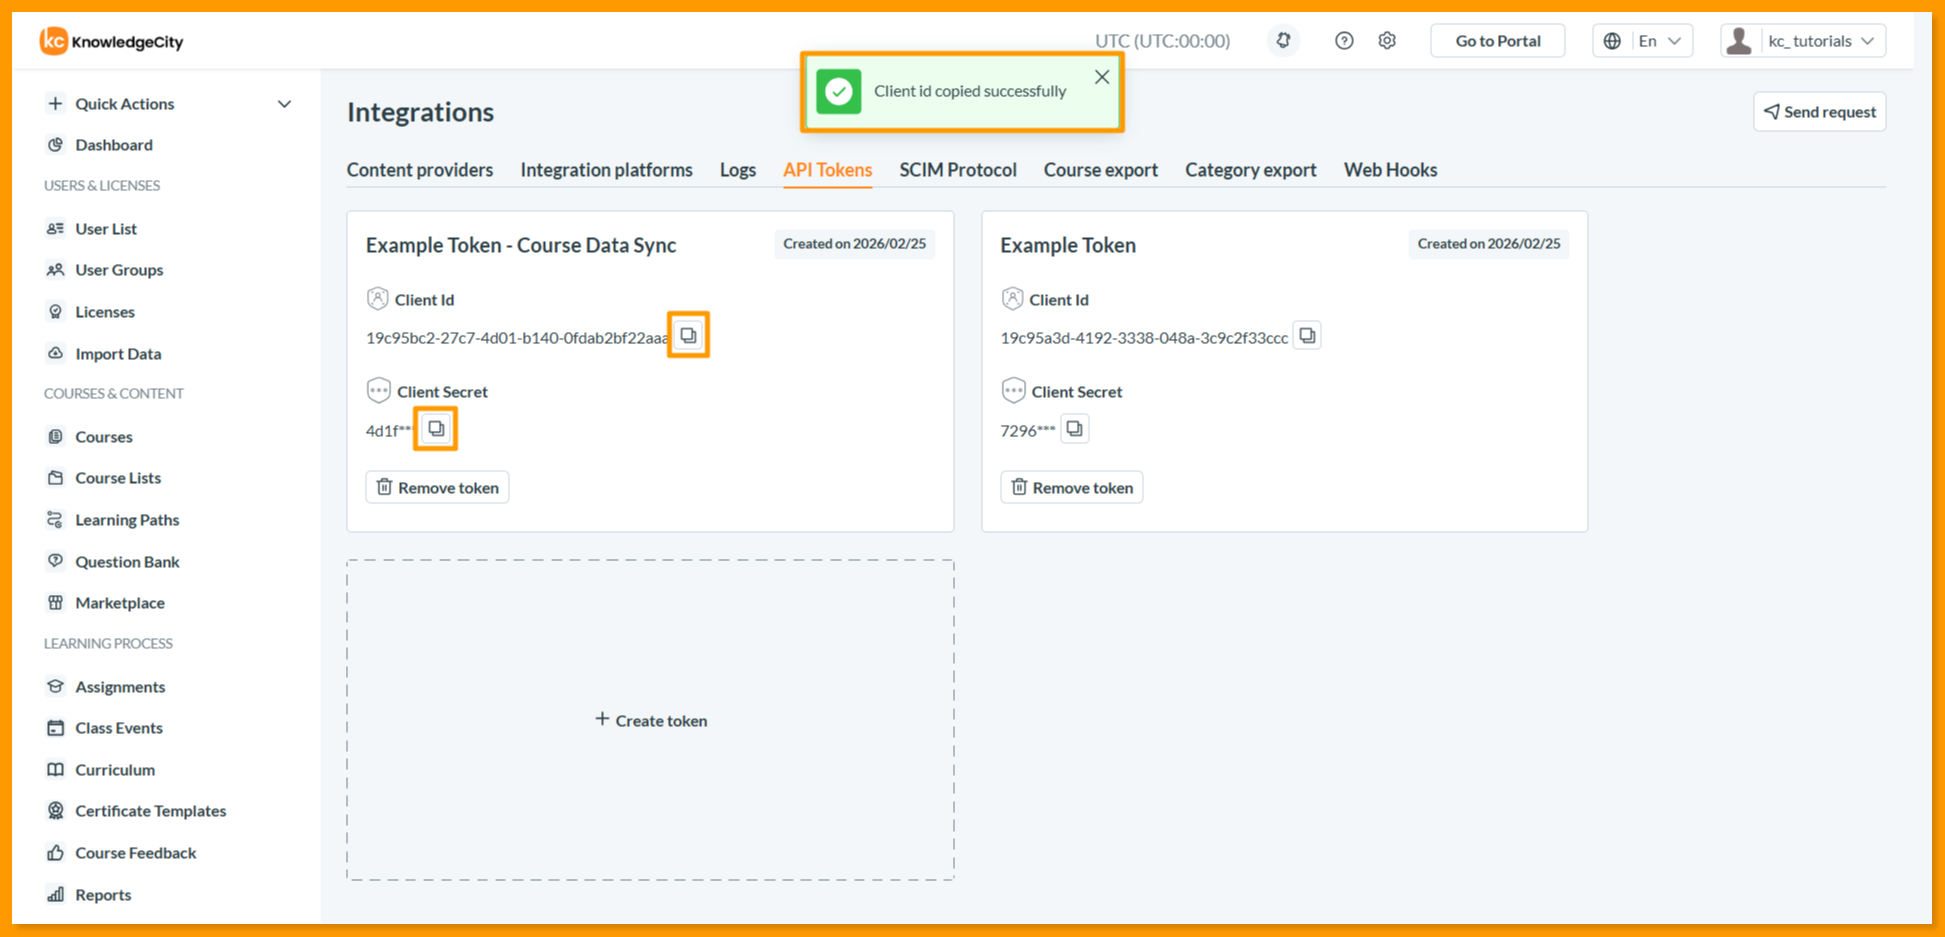Select Import Data in sidebar
This screenshot has height=937, width=1945.
[118, 354]
